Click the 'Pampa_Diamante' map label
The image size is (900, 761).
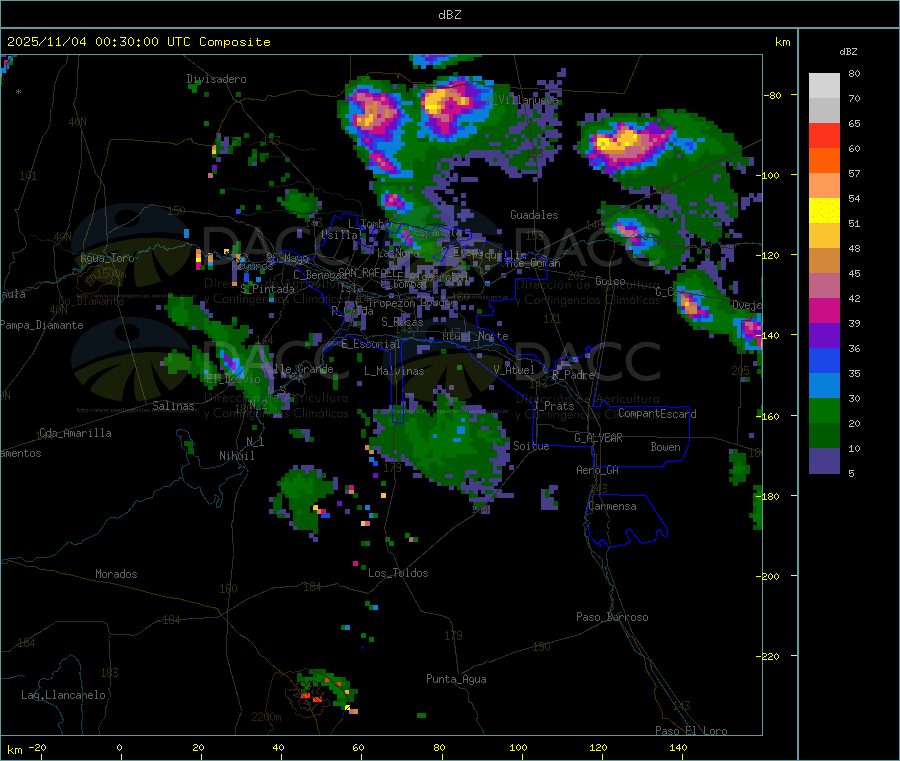click(x=42, y=325)
